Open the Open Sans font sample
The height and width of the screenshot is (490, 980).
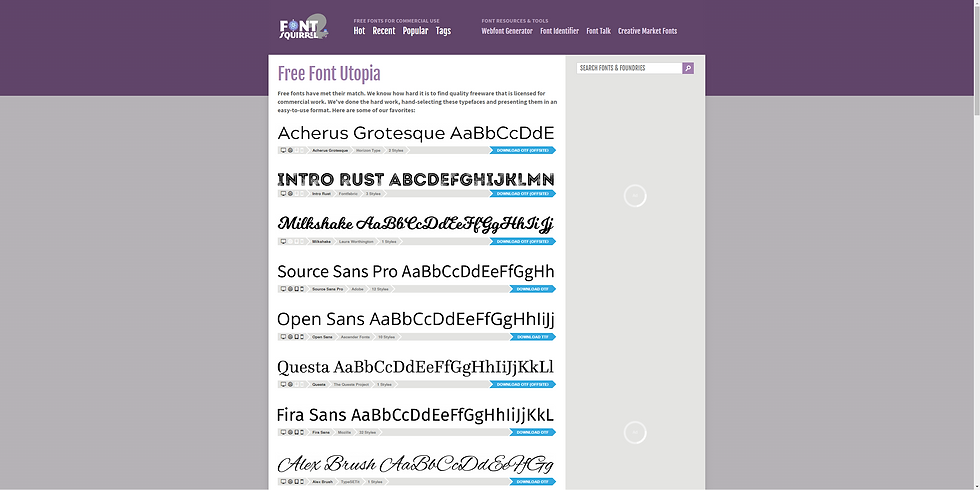click(416, 319)
